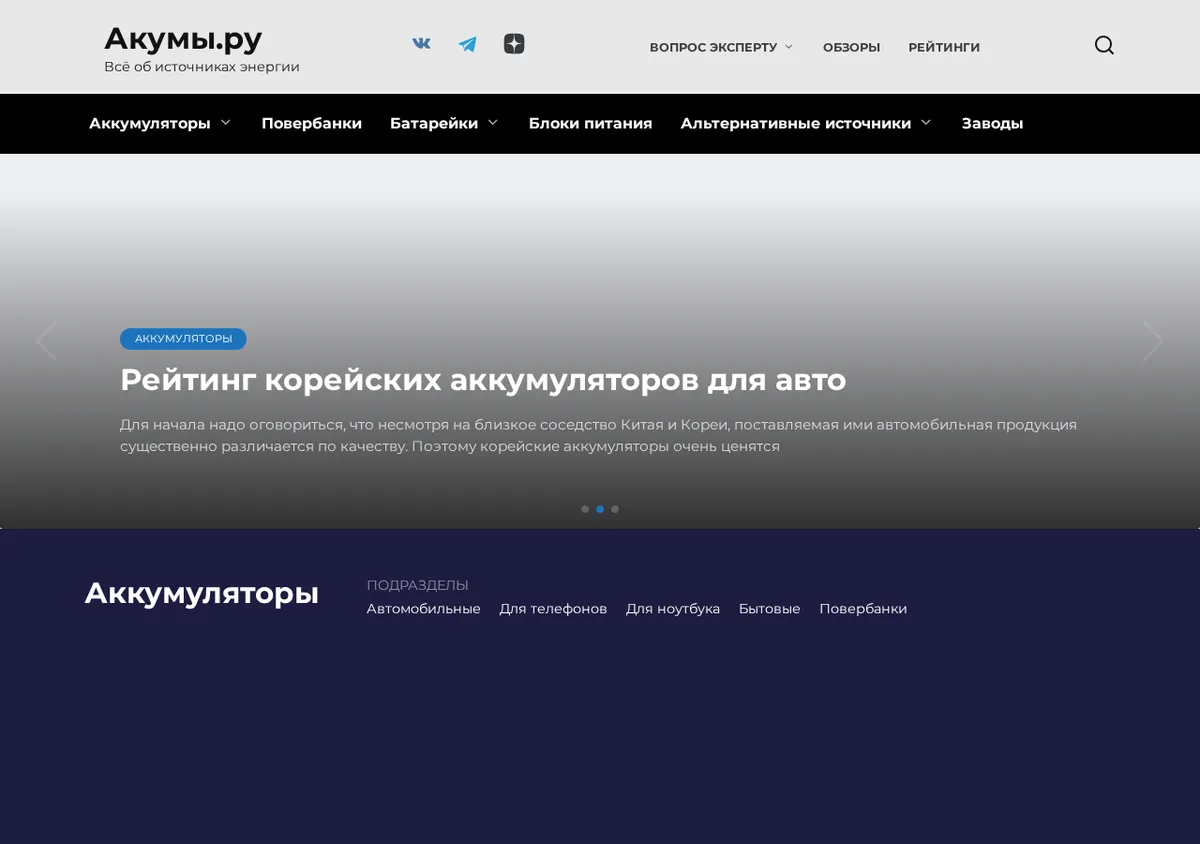This screenshot has width=1200, height=844.
Task: Open the VK social network icon
Action: coord(422,44)
